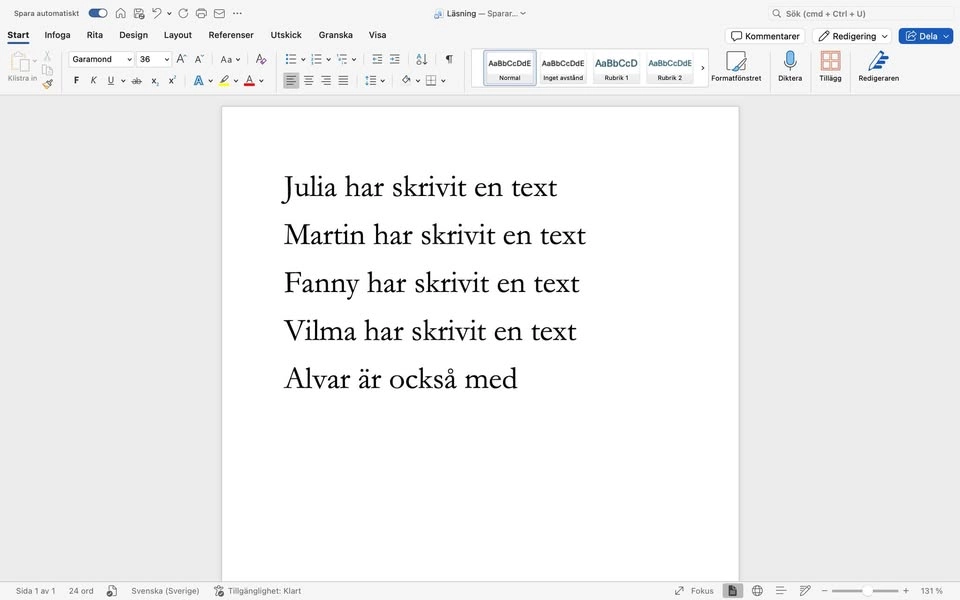Switch to the Start tab
This screenshot has width=960, height=600.
coord(18,35)
